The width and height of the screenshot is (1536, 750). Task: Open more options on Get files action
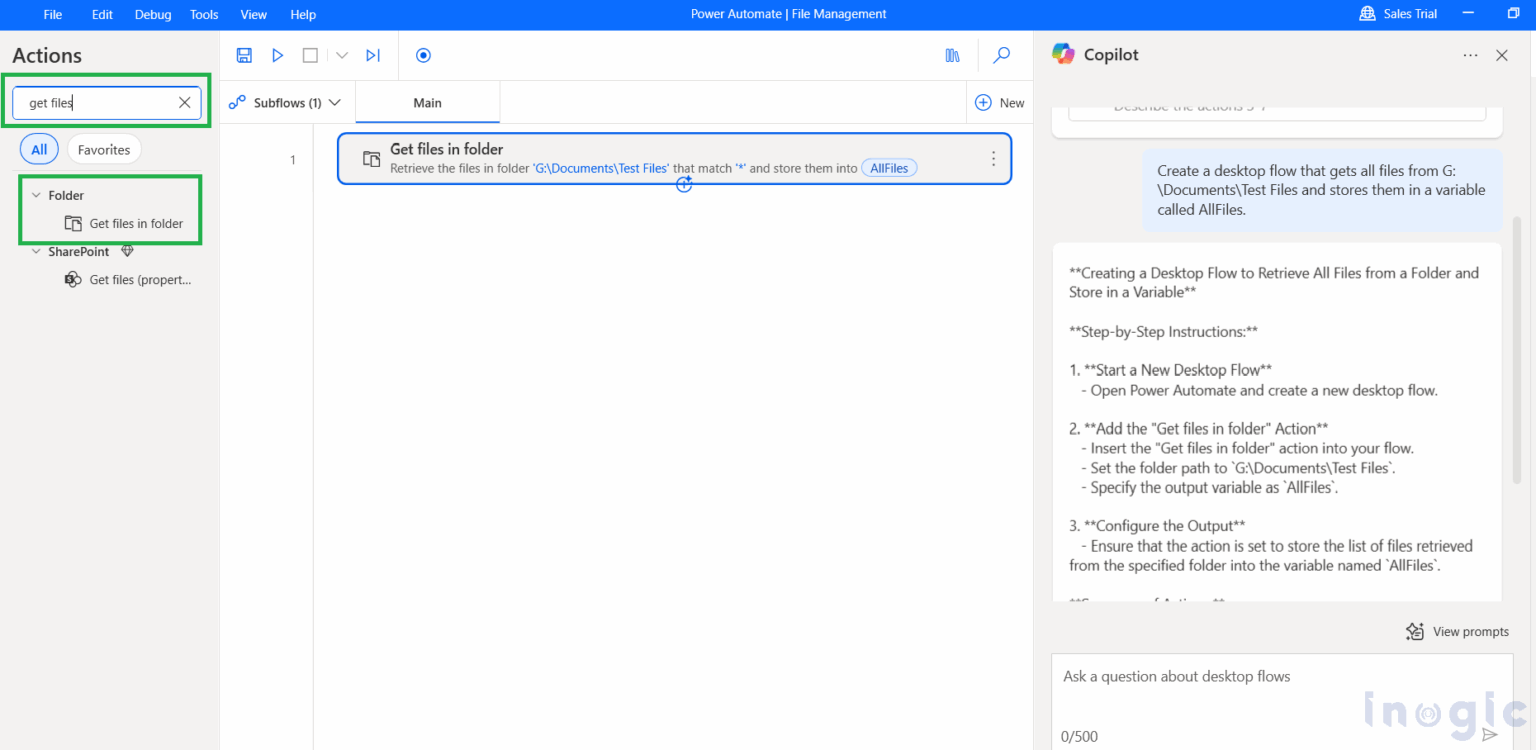point(993,159)
